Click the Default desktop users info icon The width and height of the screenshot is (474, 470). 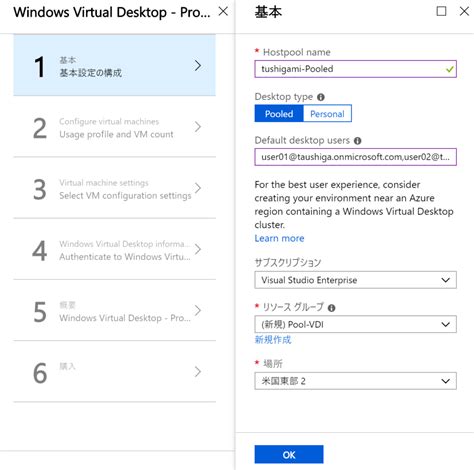(358, 141)
